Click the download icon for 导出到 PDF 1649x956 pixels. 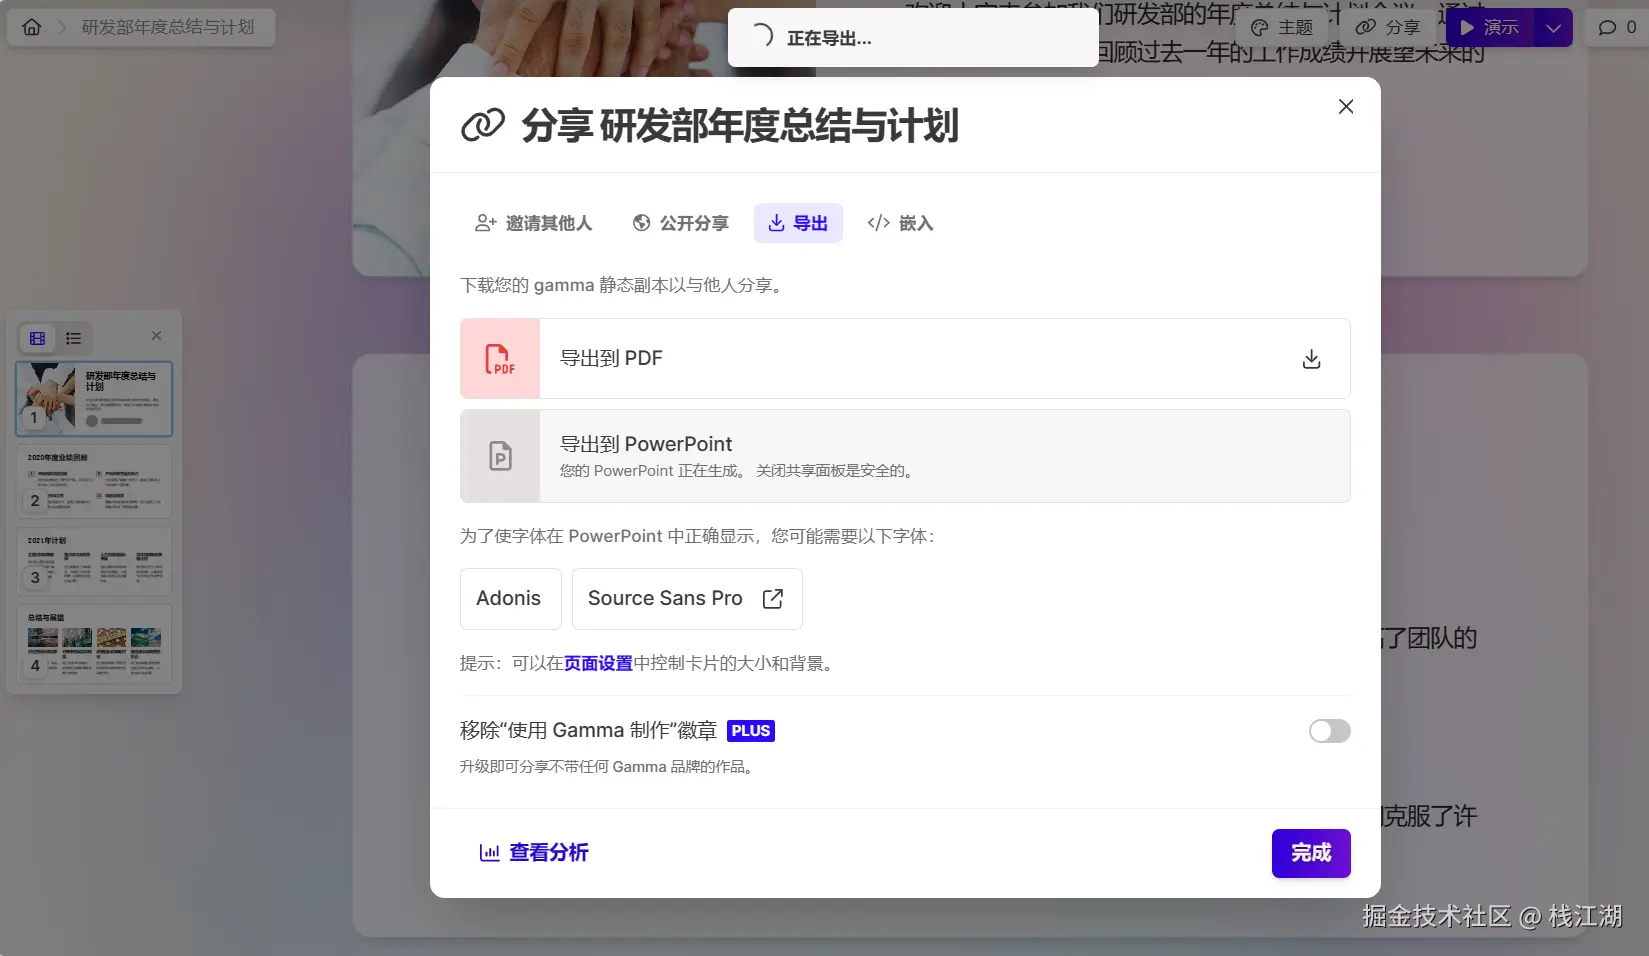click(x=1312, y=359)
